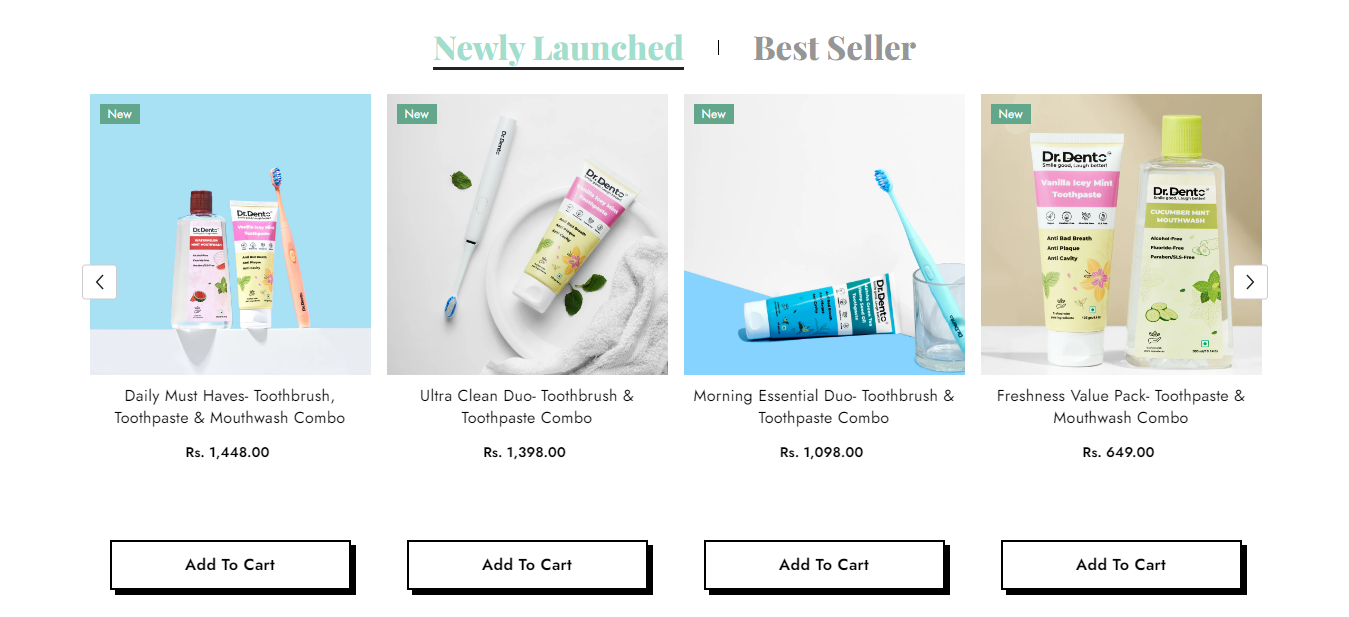Click the previous products arrow
This screenshot has height=617, width=1349.
(99, 282)
